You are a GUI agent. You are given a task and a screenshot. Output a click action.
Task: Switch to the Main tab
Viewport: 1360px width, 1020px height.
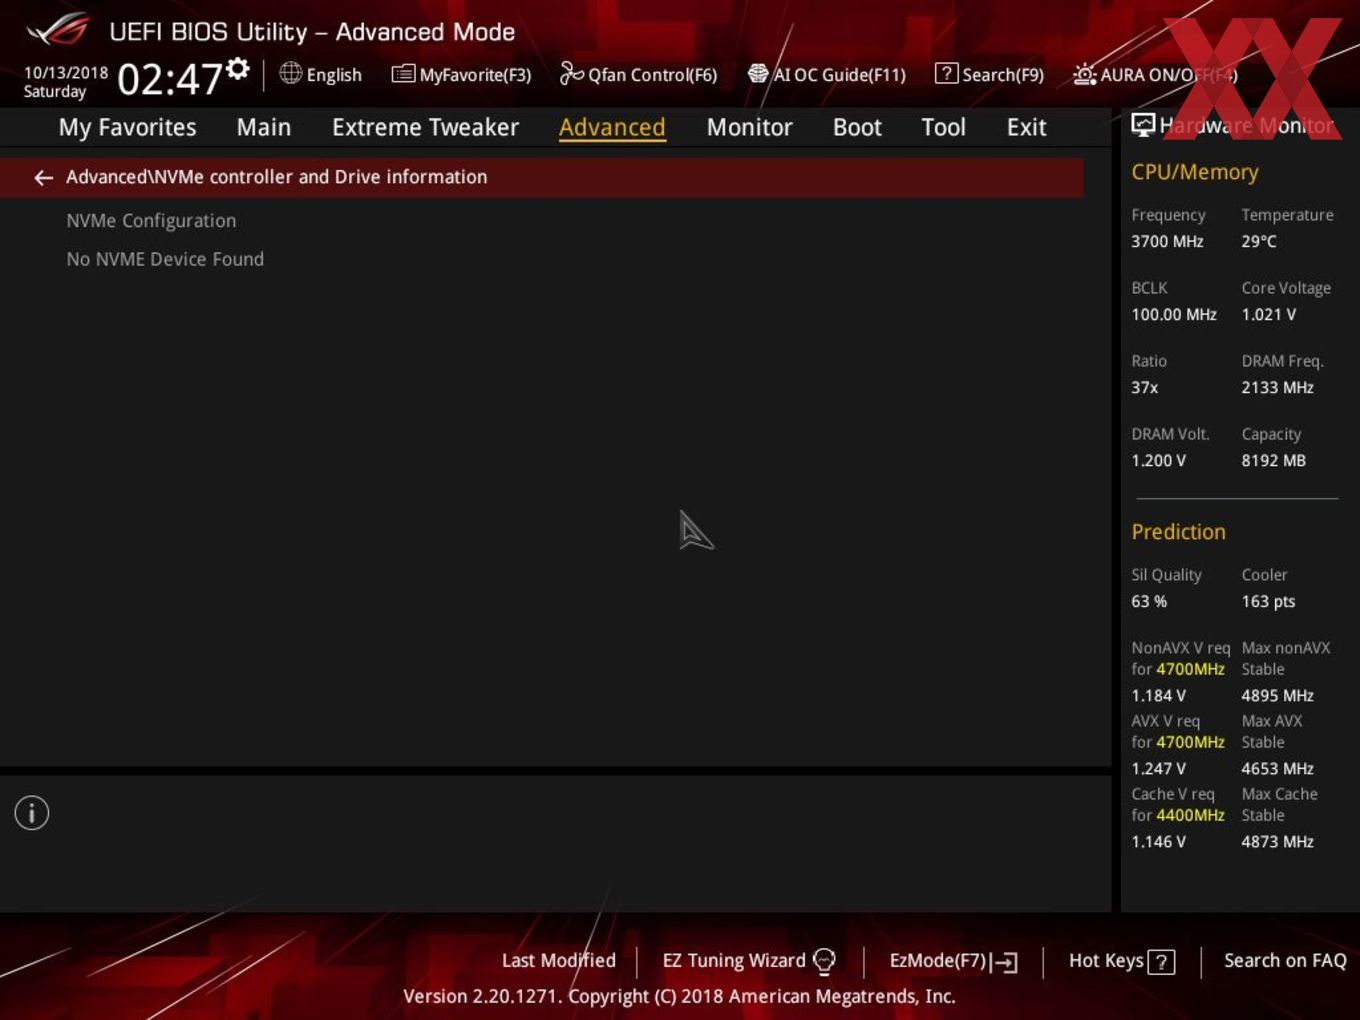(x=264, y=127)
